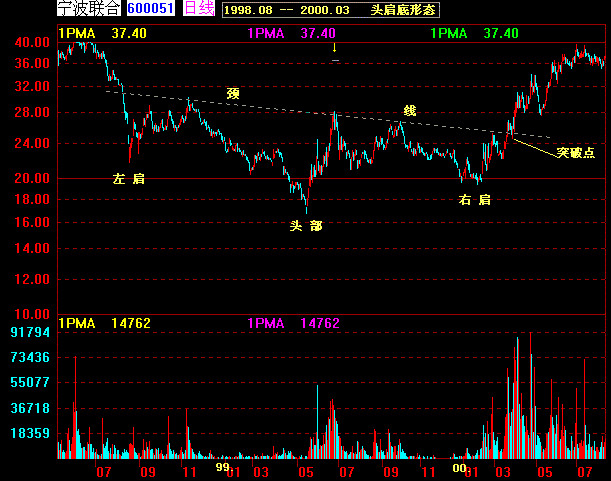Click the 头部 head annotation
This screenshot has height=481, width=611.
[306, 226]
